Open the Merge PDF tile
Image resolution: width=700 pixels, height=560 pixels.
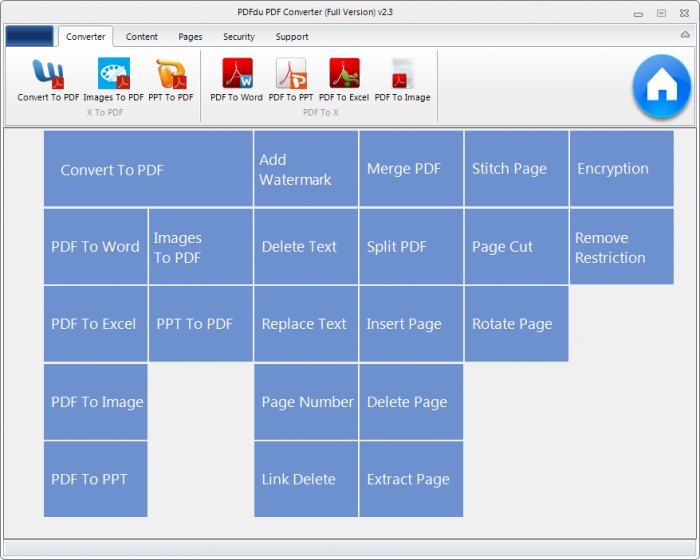click(410, 169)
